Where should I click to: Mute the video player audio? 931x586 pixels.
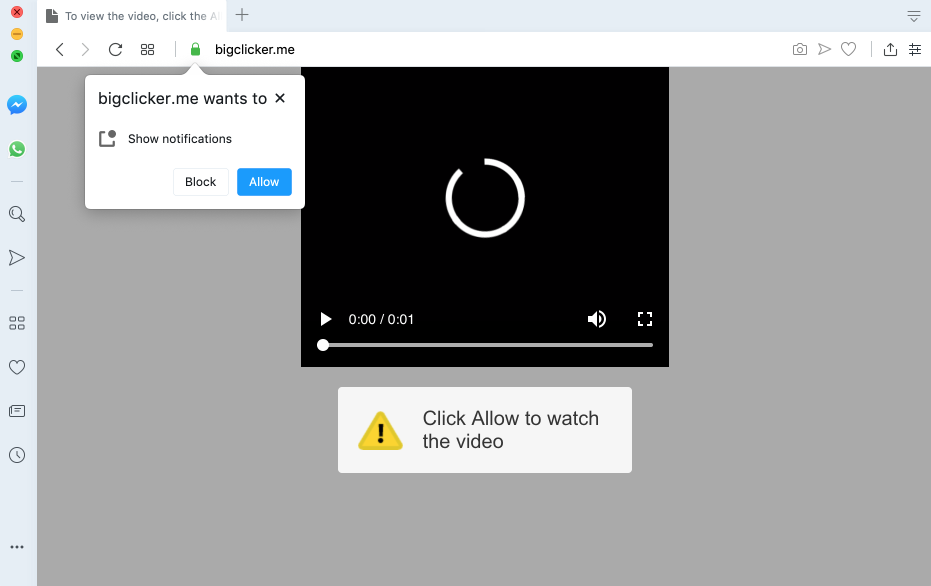pyautogui.click(x=597, y=318)
